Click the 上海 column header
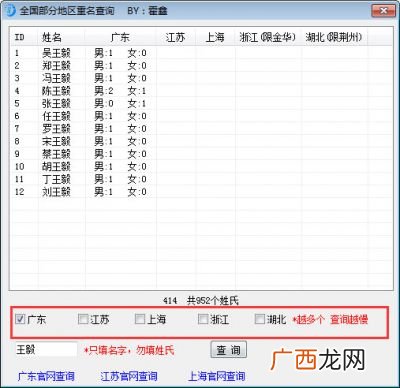 point(215,37)
